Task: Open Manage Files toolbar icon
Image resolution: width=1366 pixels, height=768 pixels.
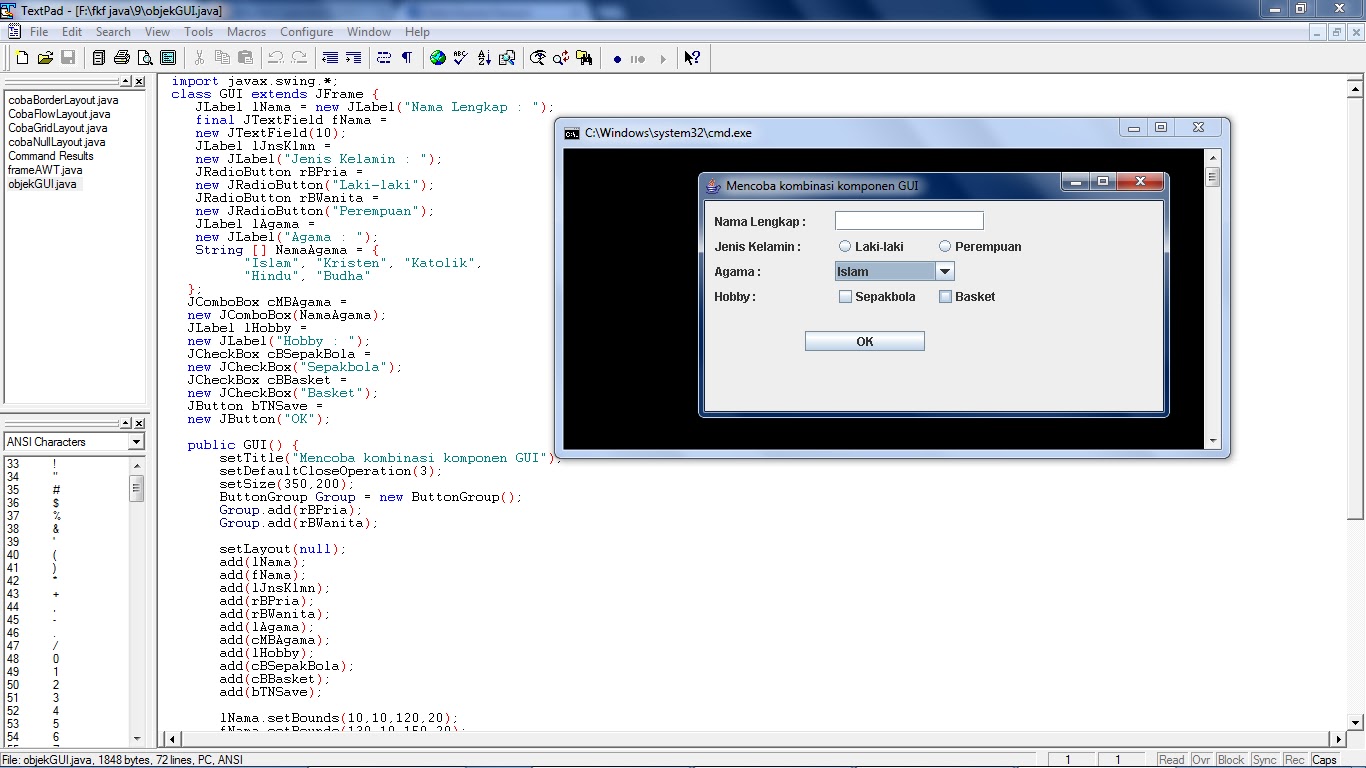Action: (x=99, y=58)
